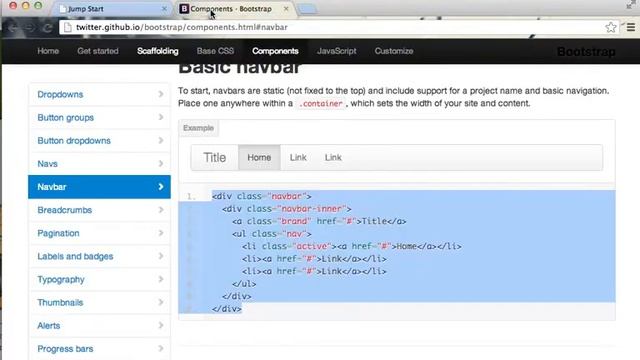Click code line with brand Title anchor
Image resolution: width=640 pixels, height=360 pixels.
click(319, 222)
